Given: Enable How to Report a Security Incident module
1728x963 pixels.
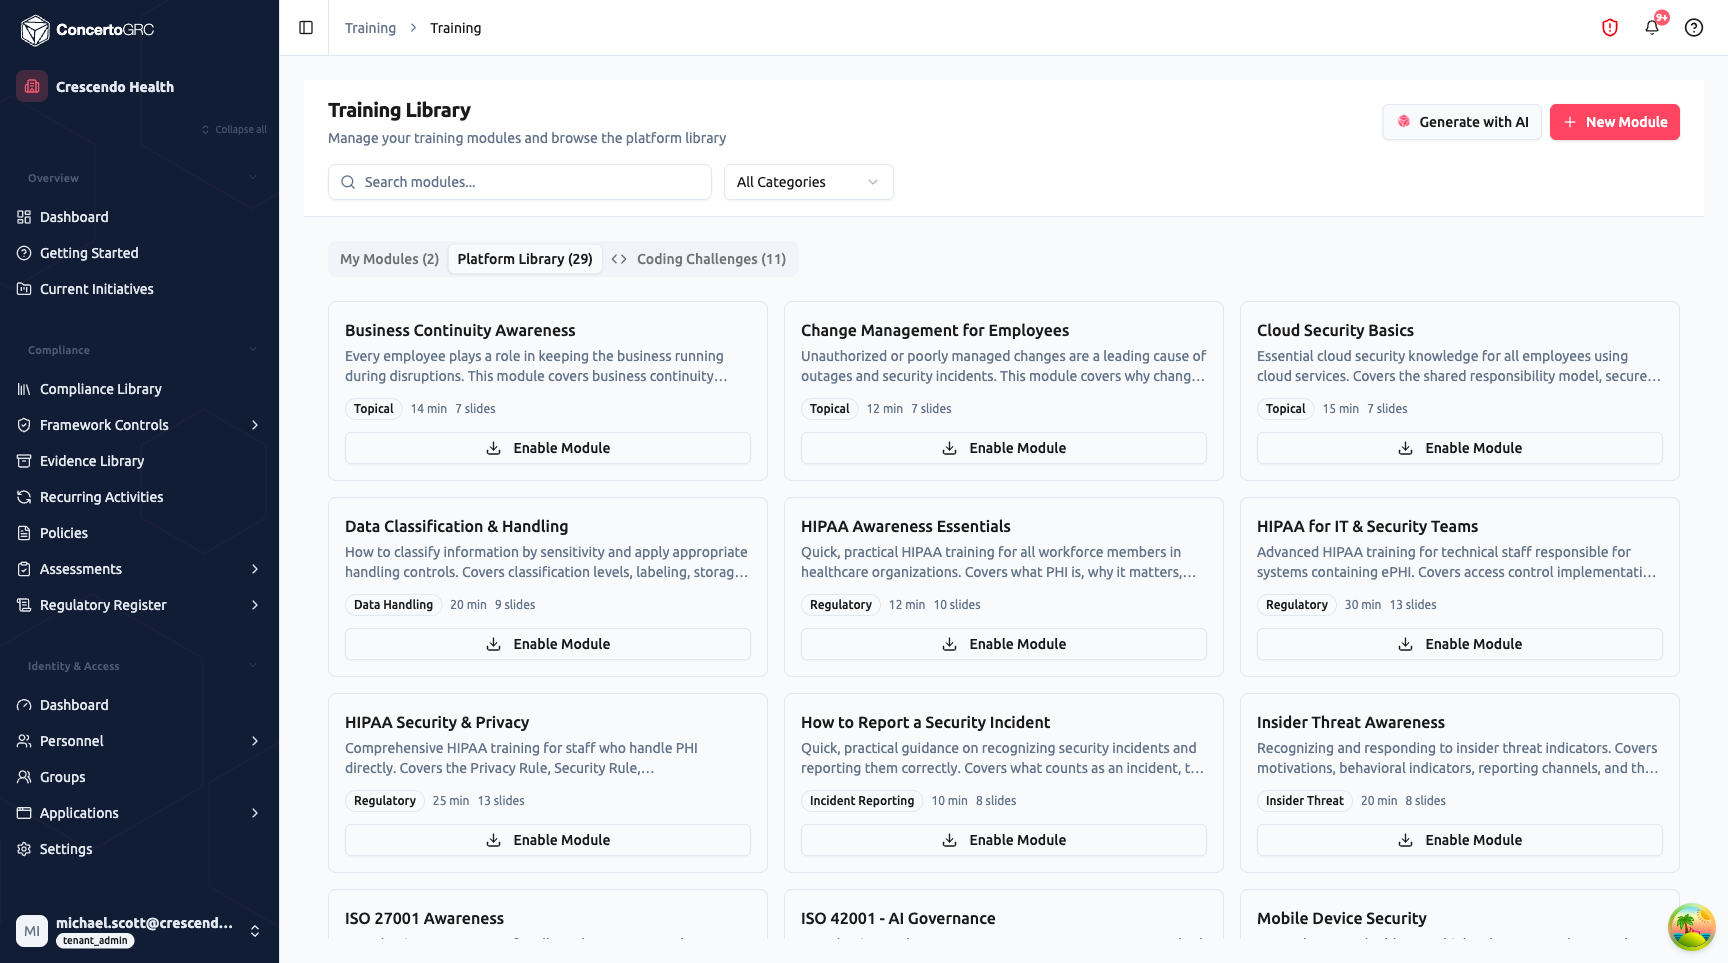Looking at the screenshot, I should [x=1004, y=840].
